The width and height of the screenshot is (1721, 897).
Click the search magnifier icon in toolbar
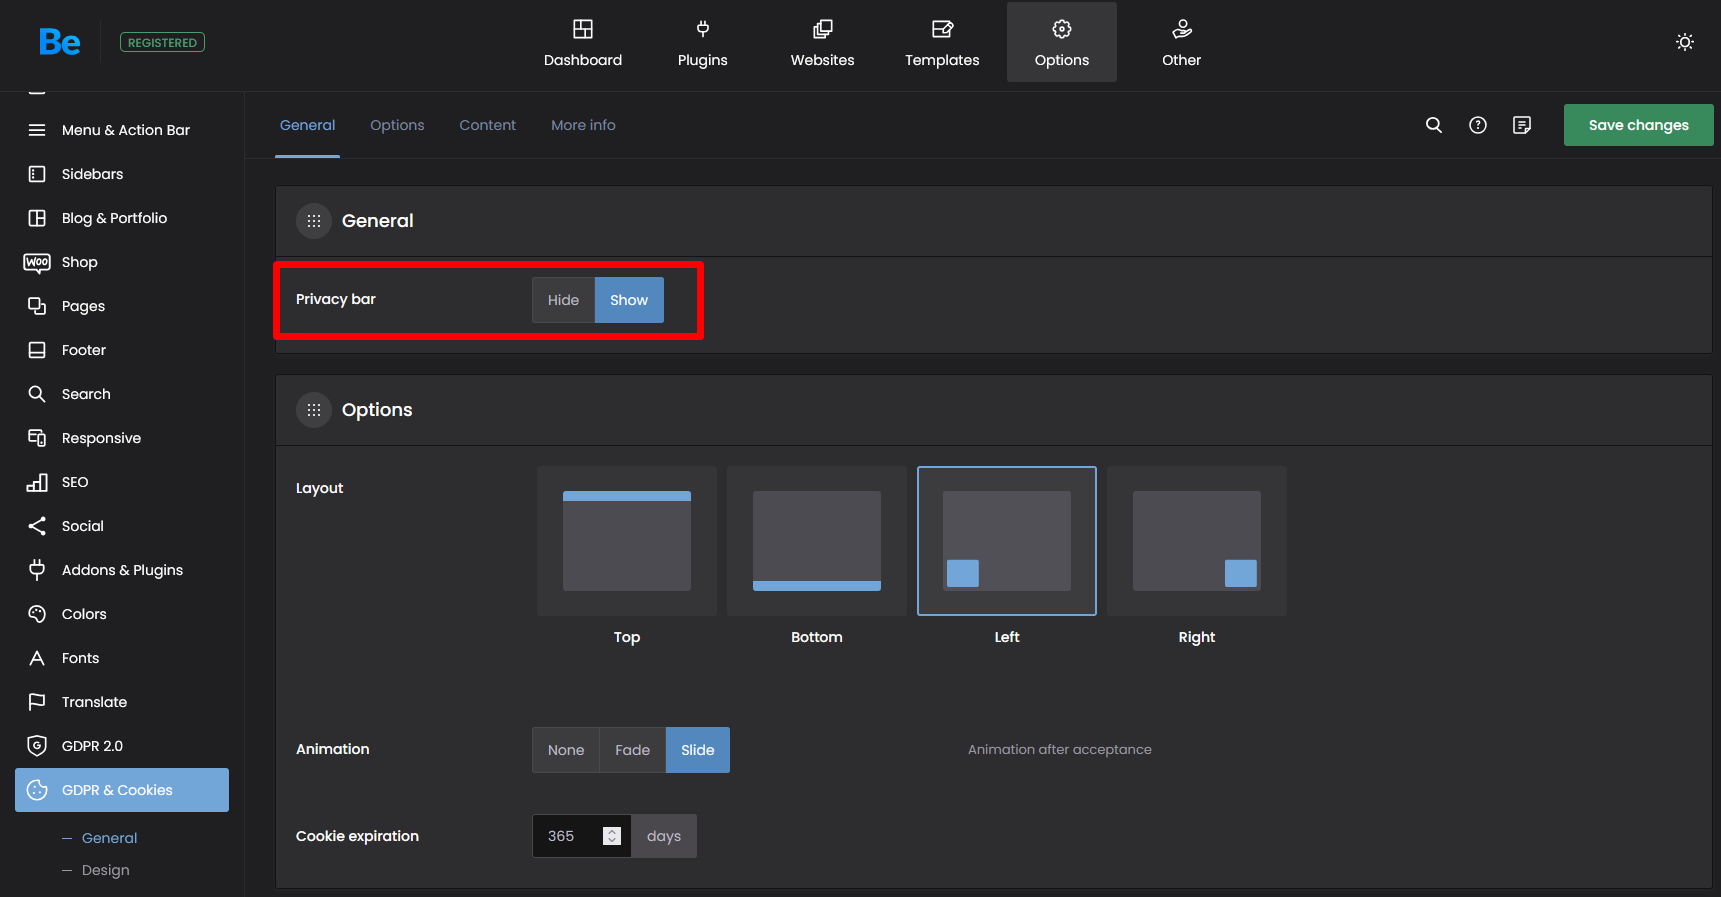(x=1433, y=125)
